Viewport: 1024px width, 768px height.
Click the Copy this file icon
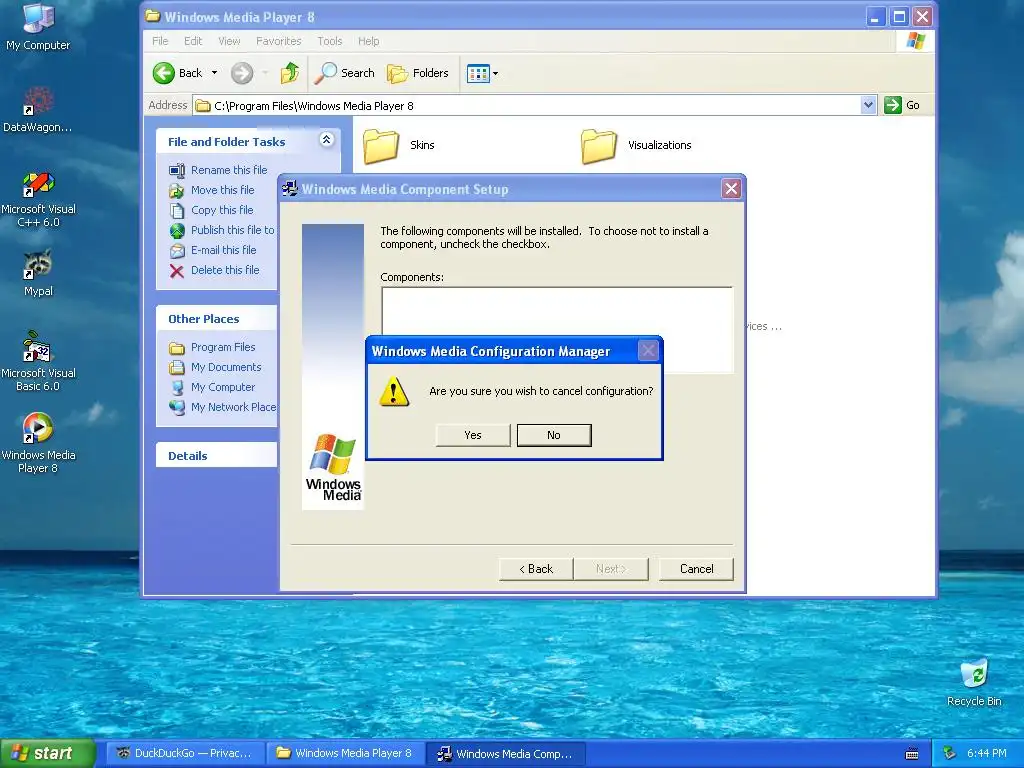point(177,210)
